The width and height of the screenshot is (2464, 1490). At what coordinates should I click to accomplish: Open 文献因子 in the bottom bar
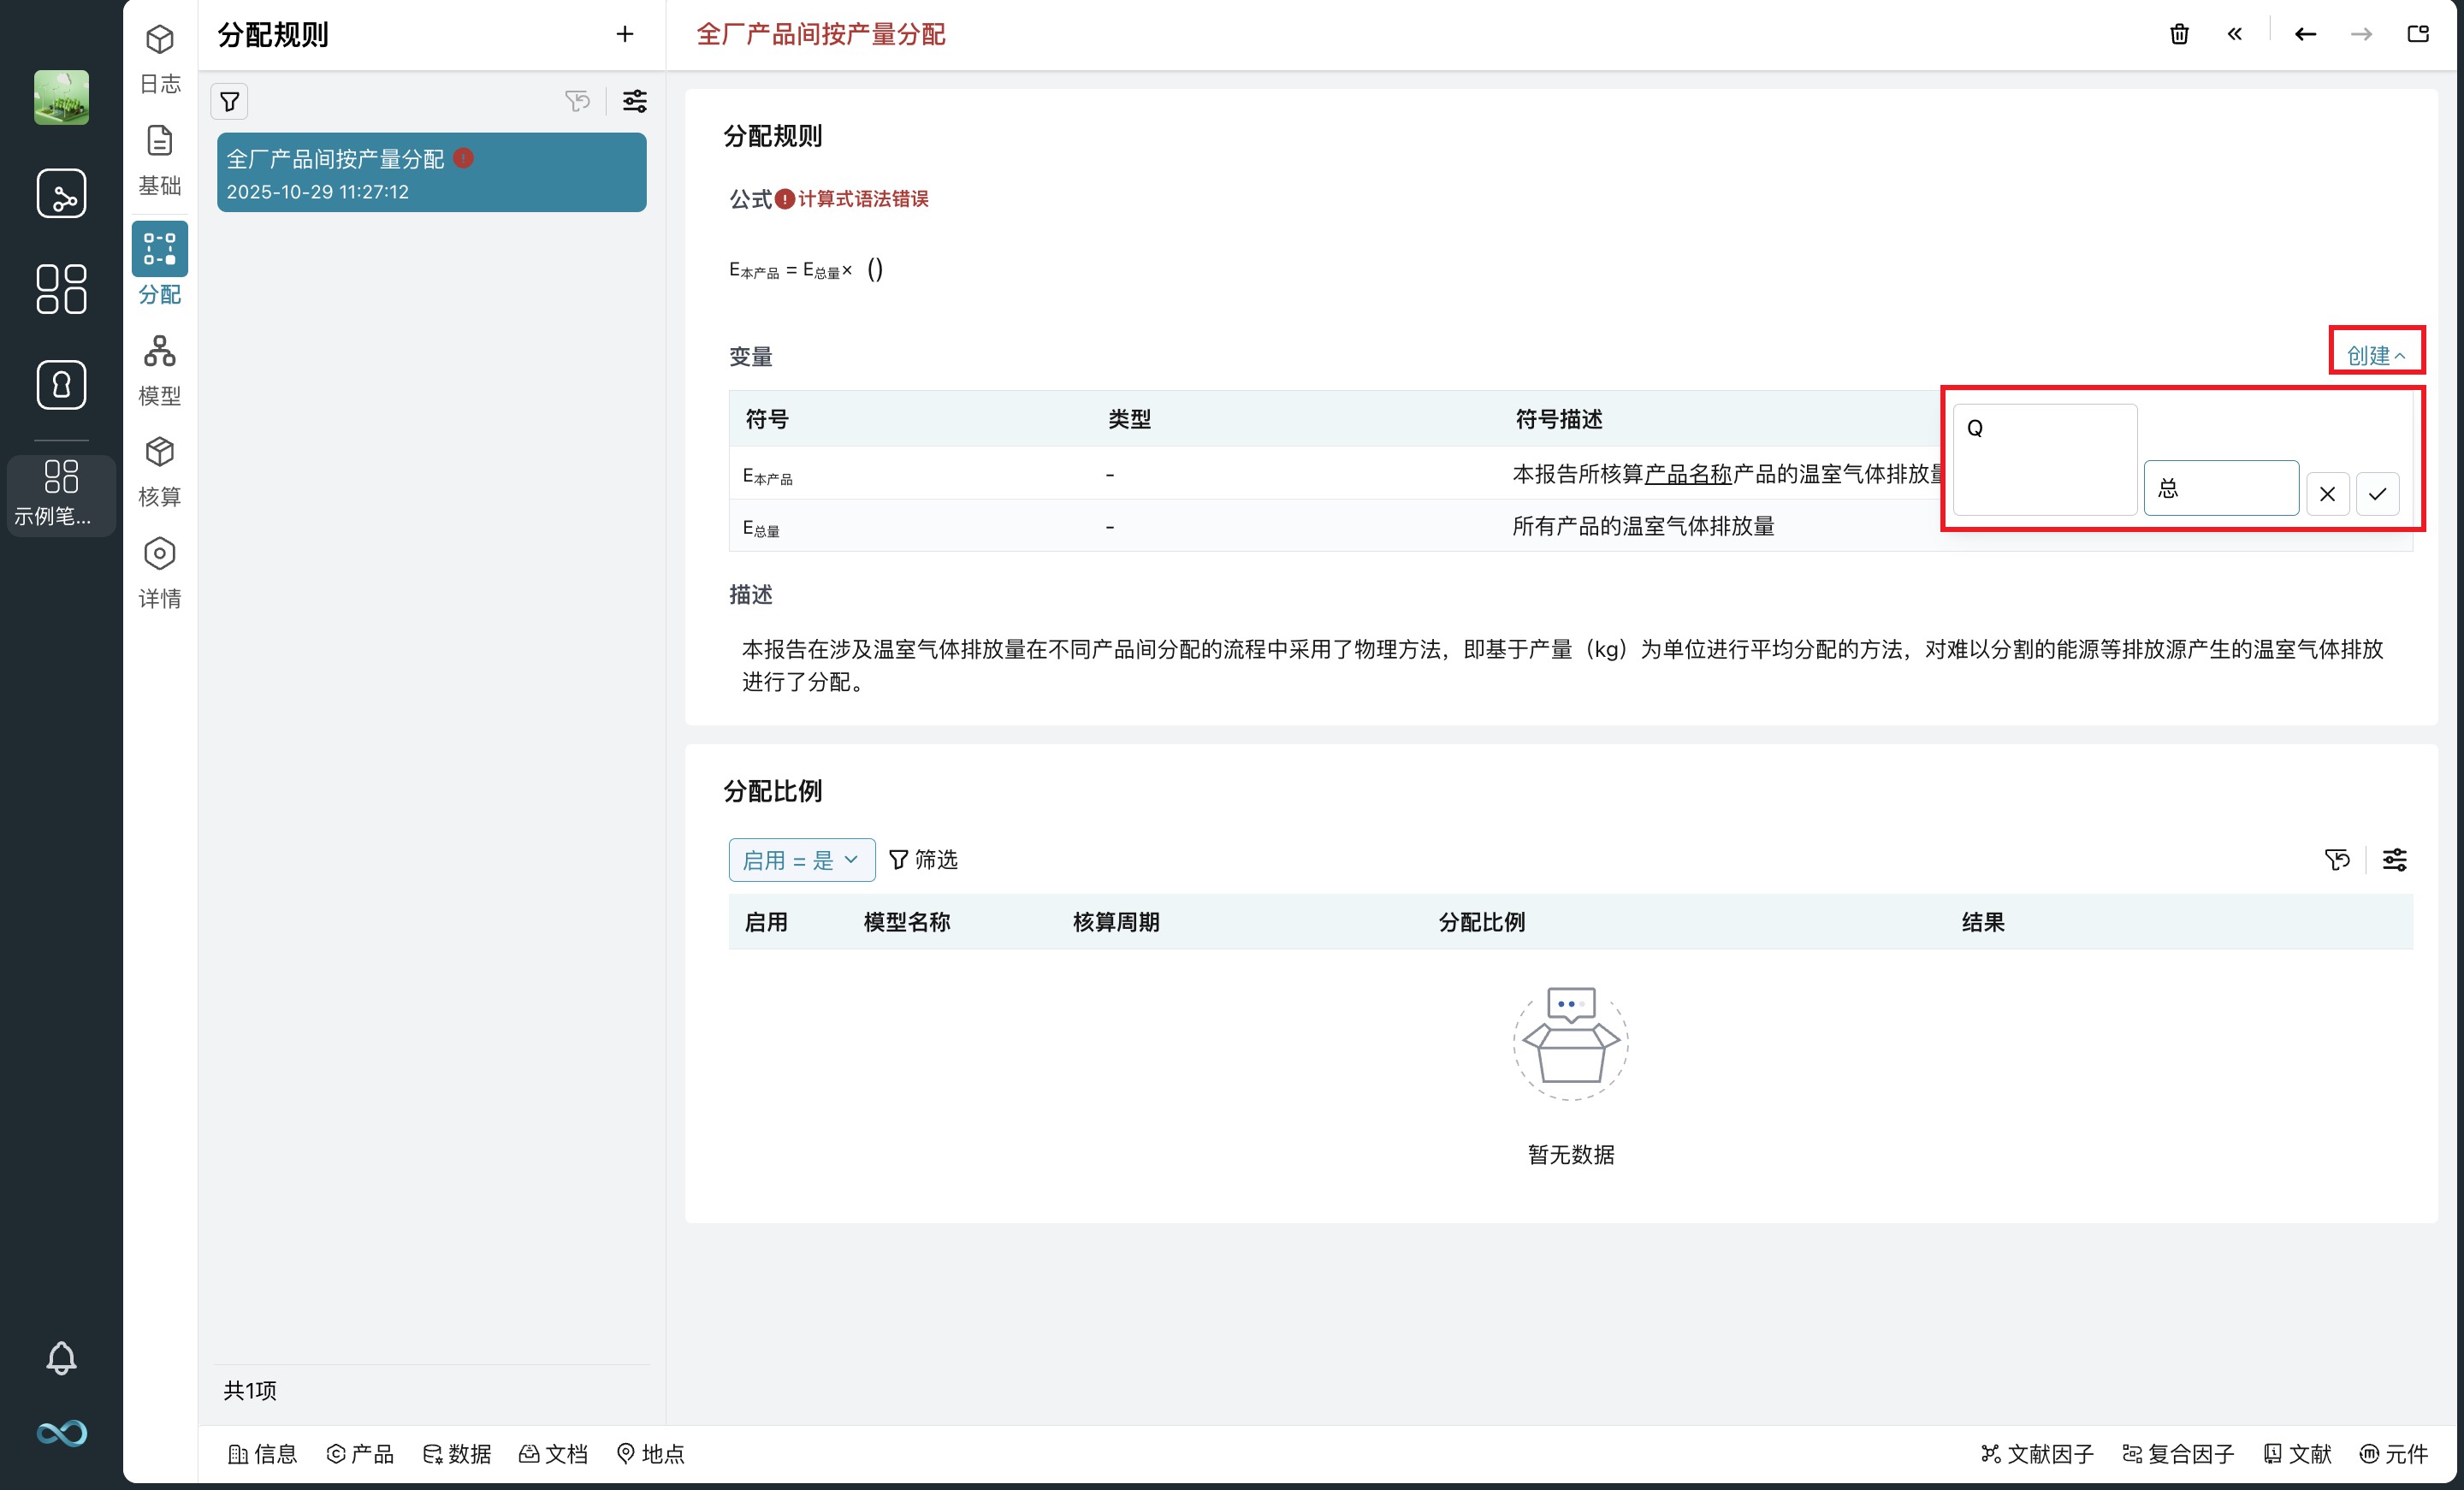[x=2037, y=1453]
